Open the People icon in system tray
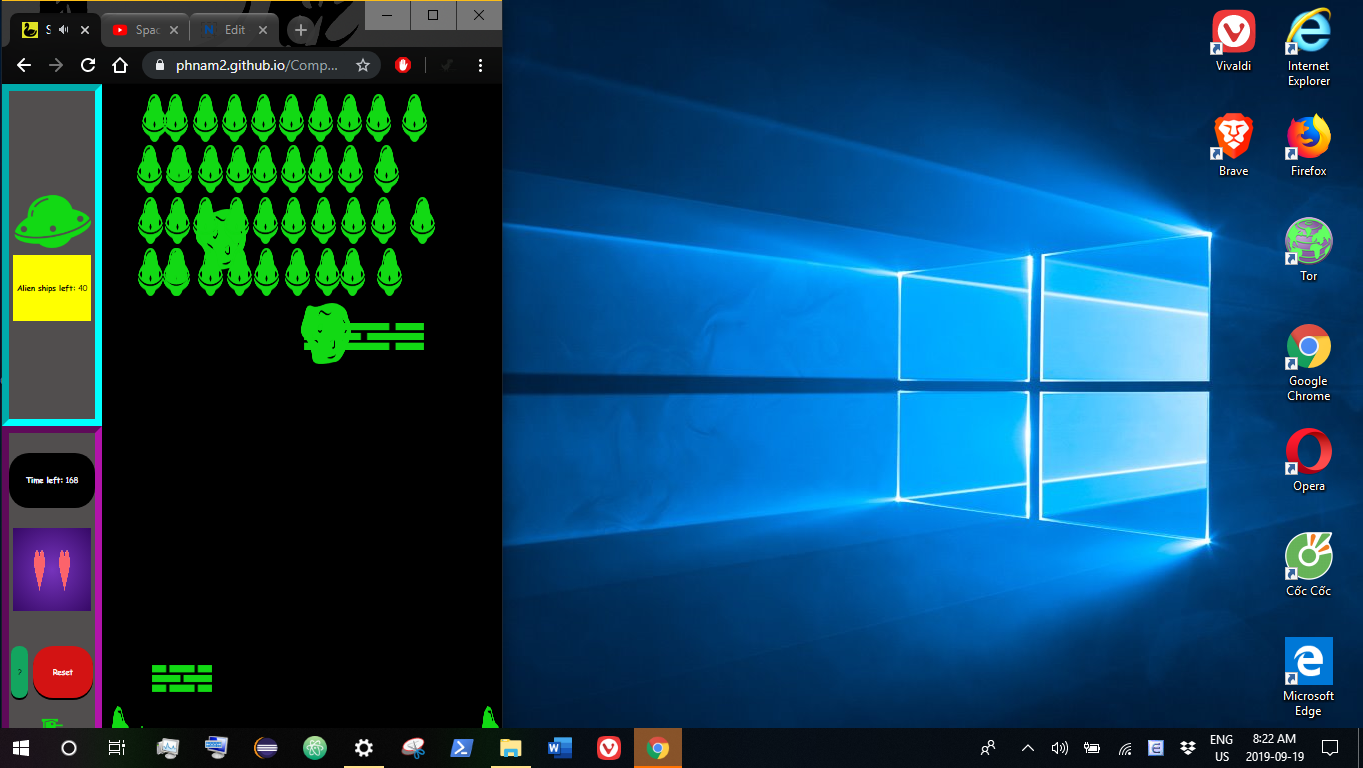1363x768 pixels. (989, 748)
